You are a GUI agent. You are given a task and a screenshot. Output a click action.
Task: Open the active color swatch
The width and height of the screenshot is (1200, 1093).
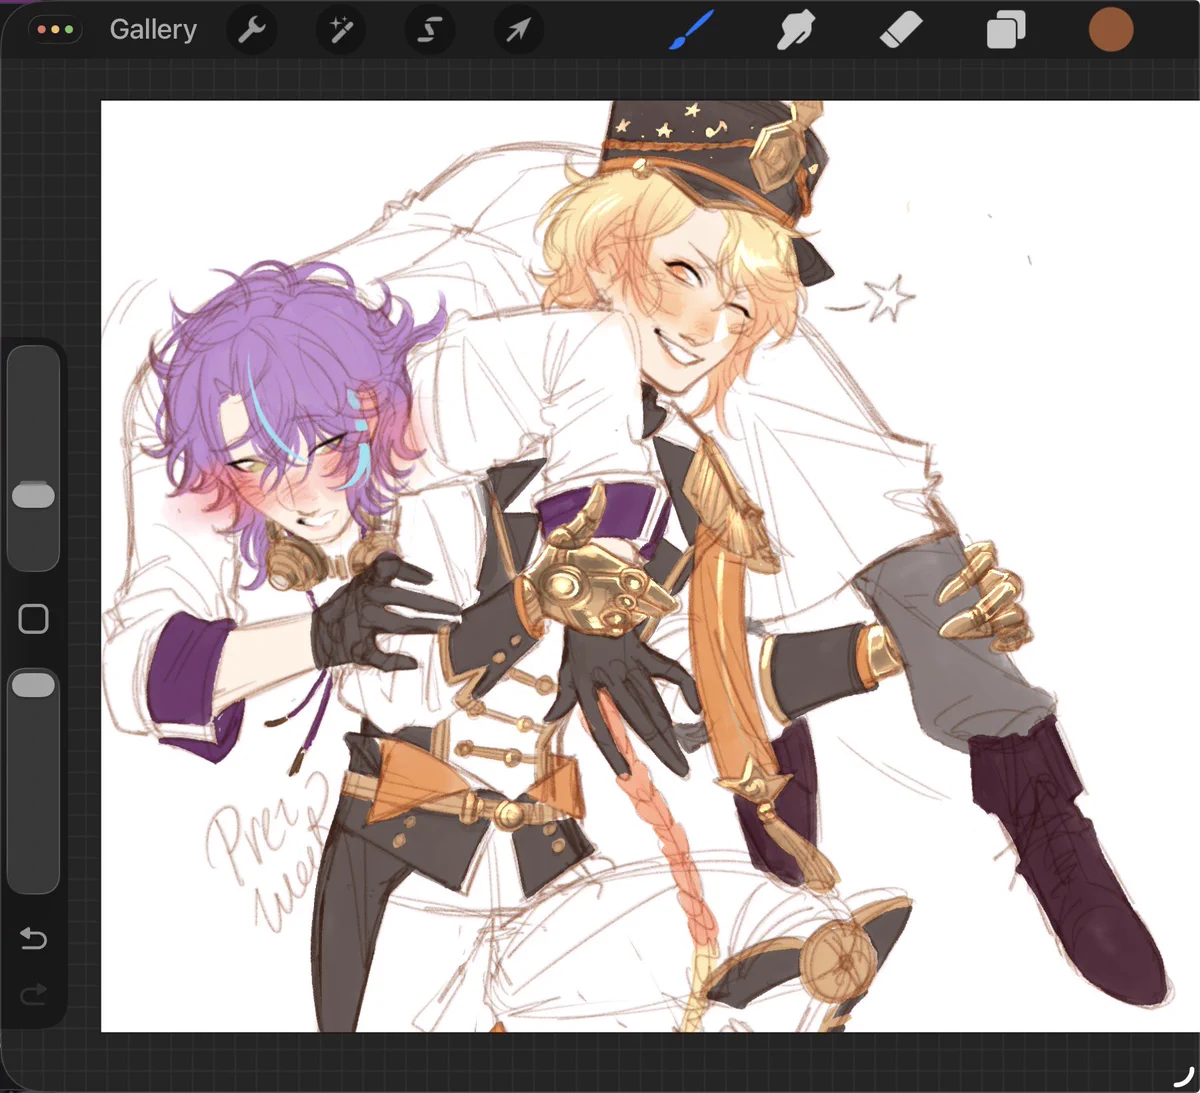coord(1111,29)
